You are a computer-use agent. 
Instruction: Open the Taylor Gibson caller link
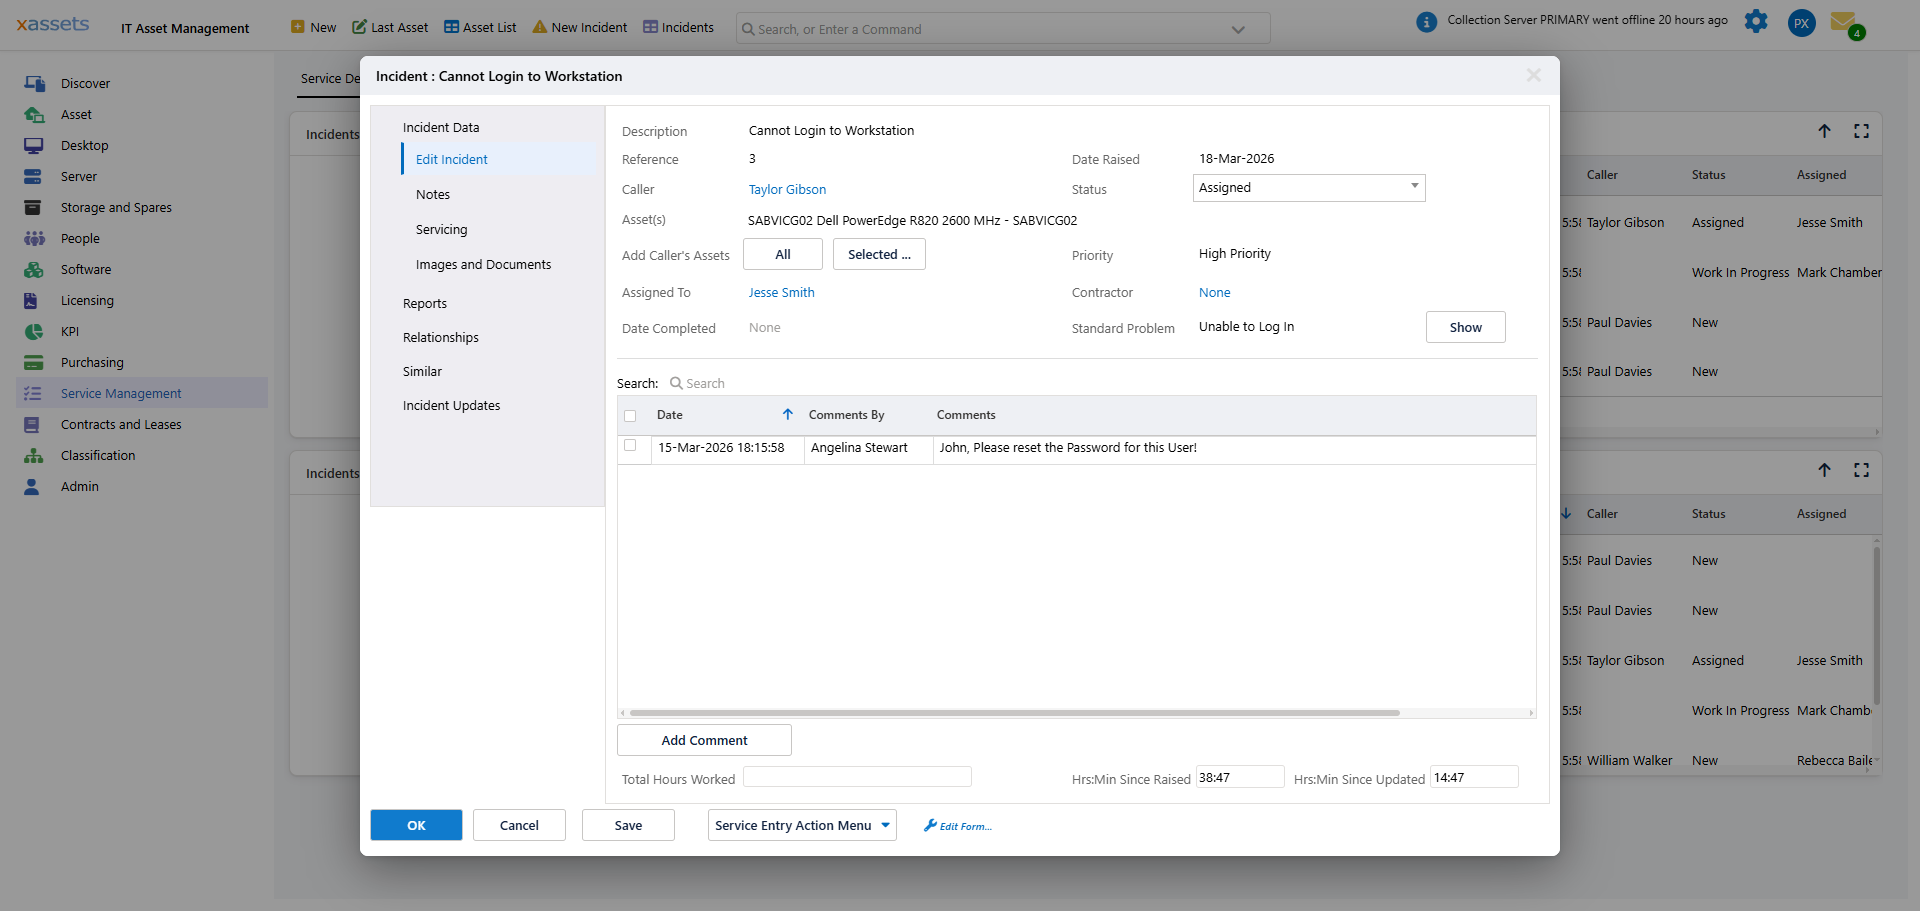click(x=788, y=189)
